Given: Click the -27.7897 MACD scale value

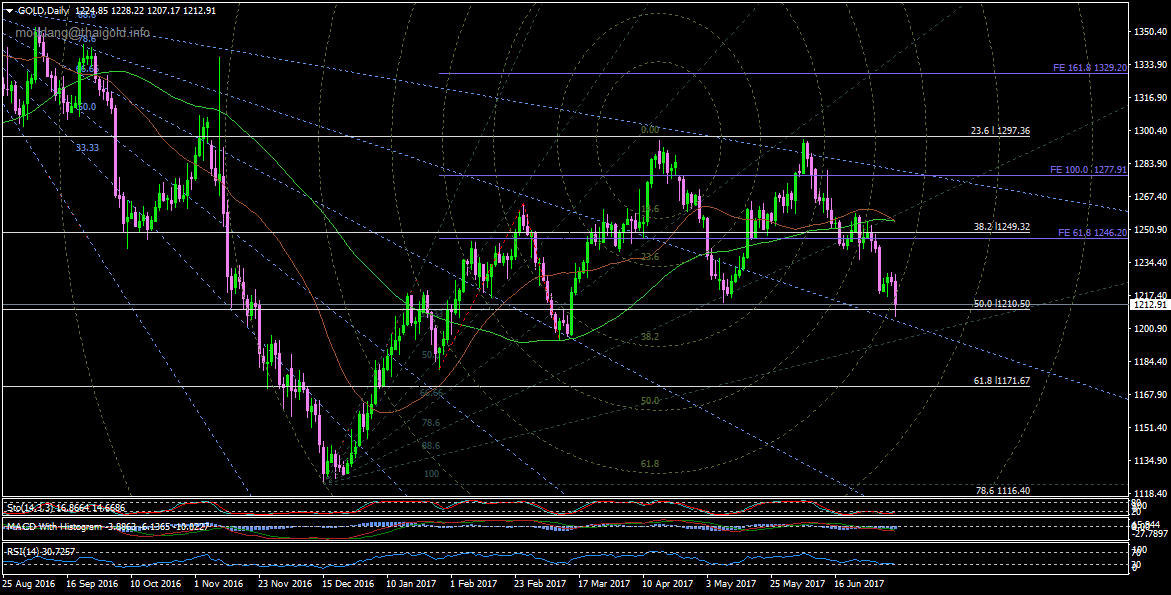Looking at the screenshot, I should tap(1152, 533).
